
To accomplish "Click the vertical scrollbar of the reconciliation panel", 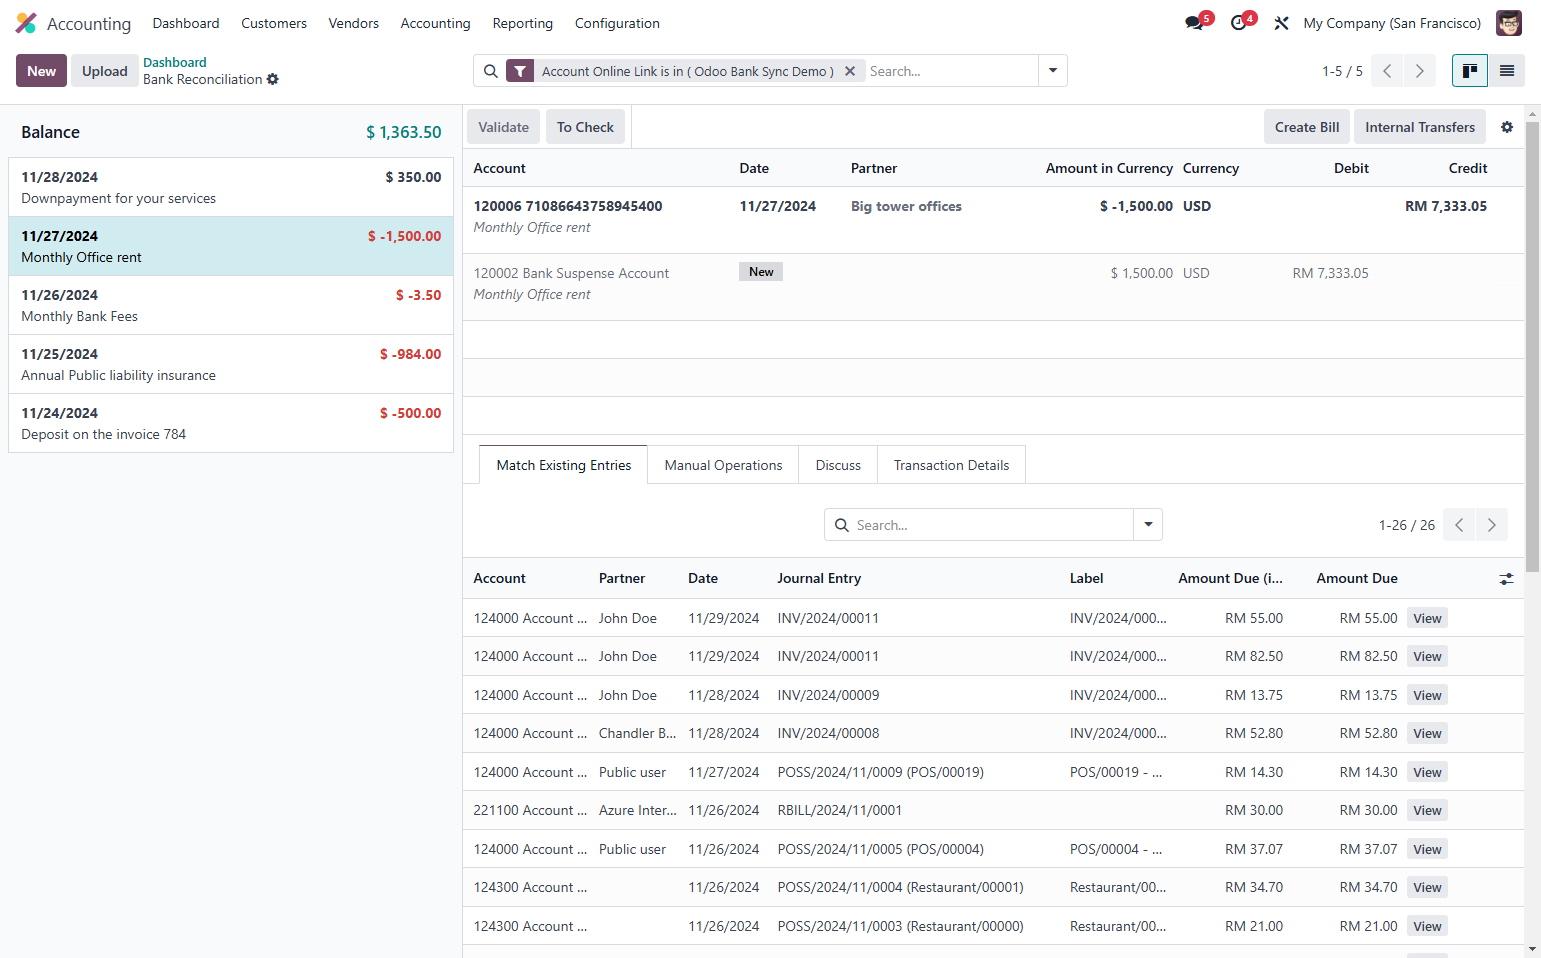I will tap(1532, 345).
